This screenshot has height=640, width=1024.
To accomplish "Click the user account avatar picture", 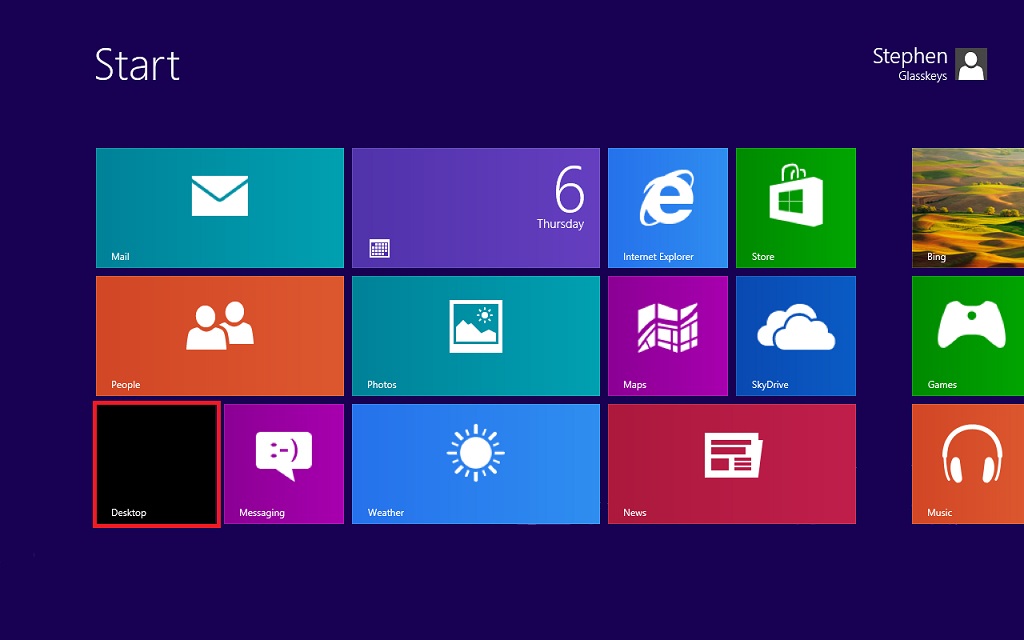I will [x=971, y=64].
